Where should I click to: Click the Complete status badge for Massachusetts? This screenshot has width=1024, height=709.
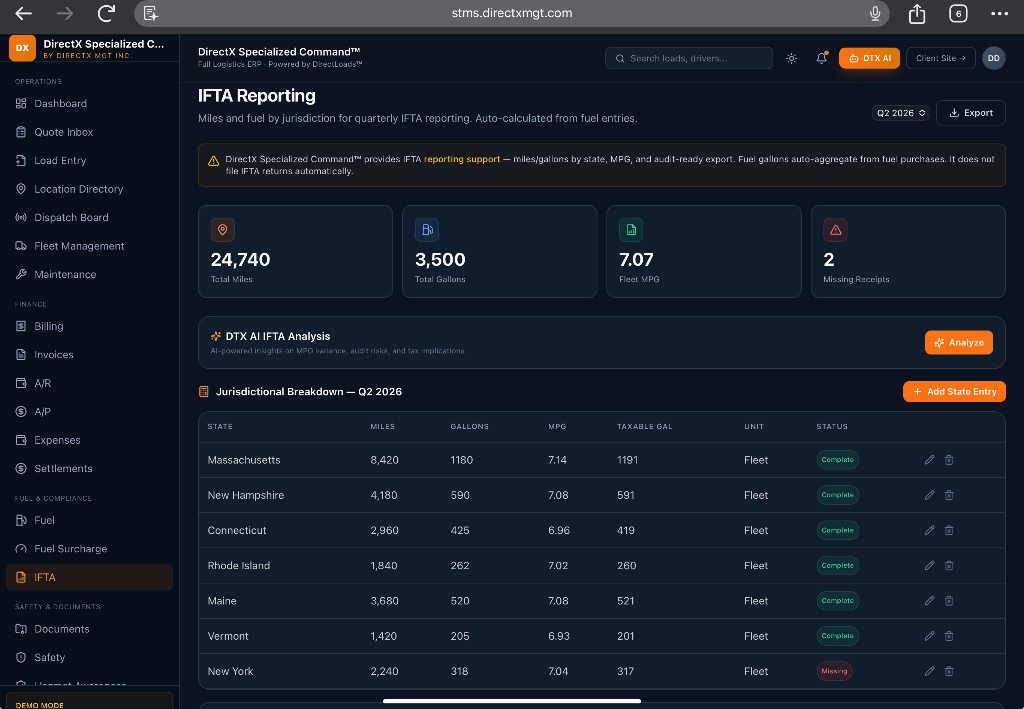click(x=837, y=460)
